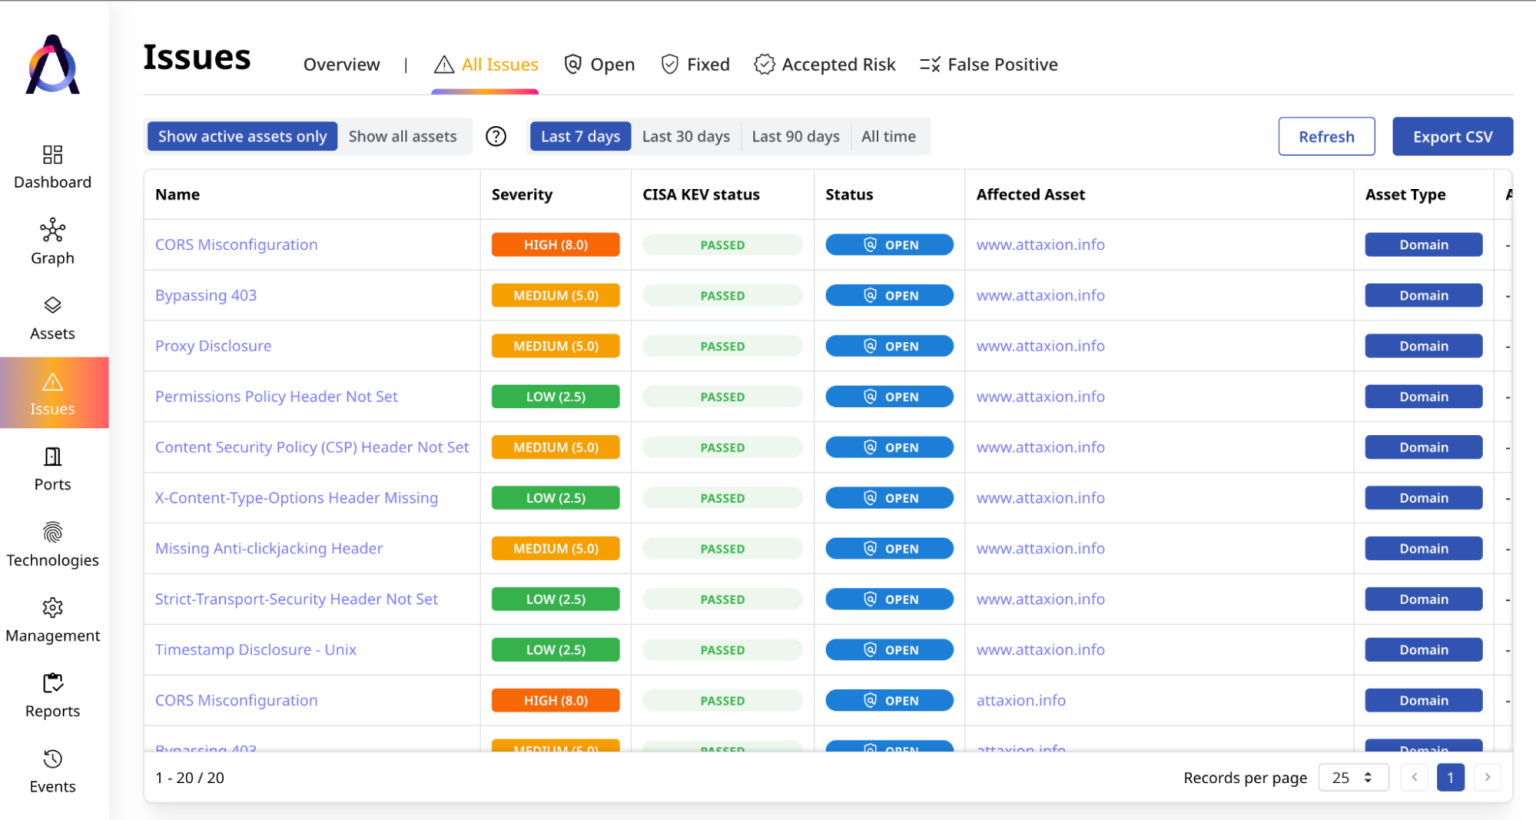Open the CORS Misconfiguration issue
Image resolution: width=1536 pixels, height=820 pixels.
pyautogui.click(x=236, y=244)
